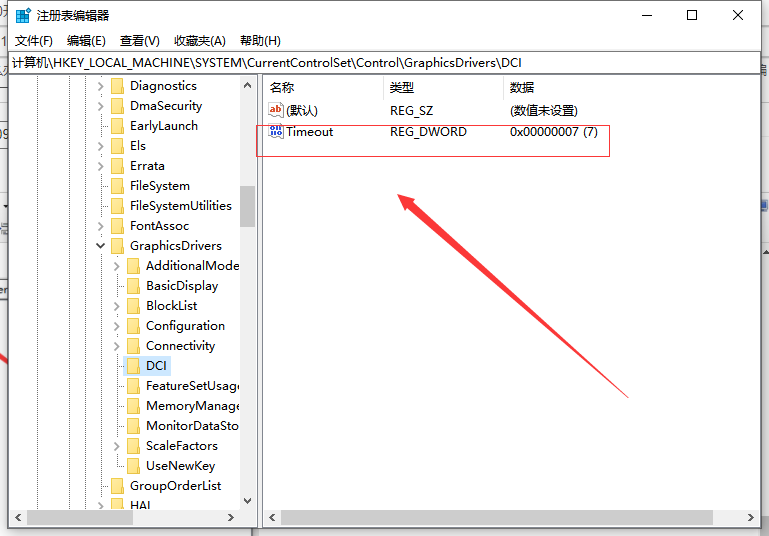The height and width of the screenshot is (536, 769).
Task: Select the BasicDisplay folder icon
Action: click(133, 286)
